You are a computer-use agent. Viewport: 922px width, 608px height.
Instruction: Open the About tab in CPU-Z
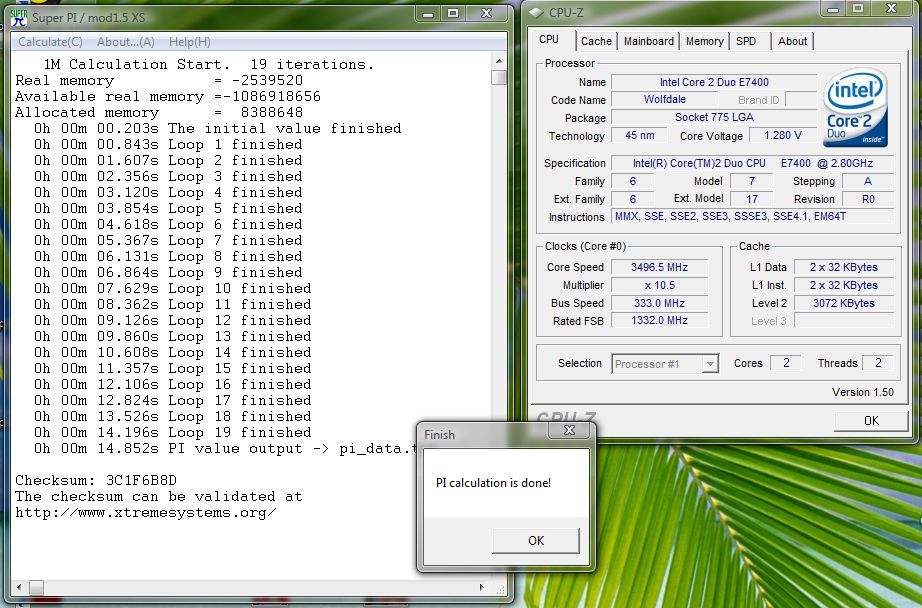pos(792,41)
